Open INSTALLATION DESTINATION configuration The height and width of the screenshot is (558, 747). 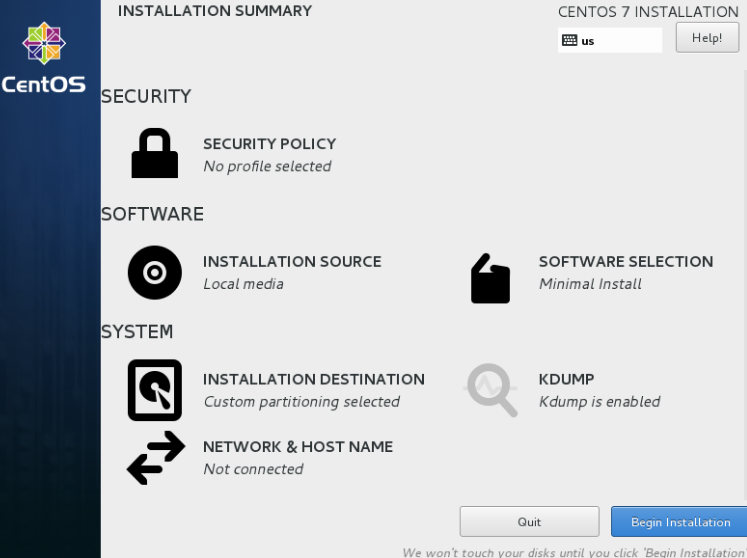click(x=314, y=379)
